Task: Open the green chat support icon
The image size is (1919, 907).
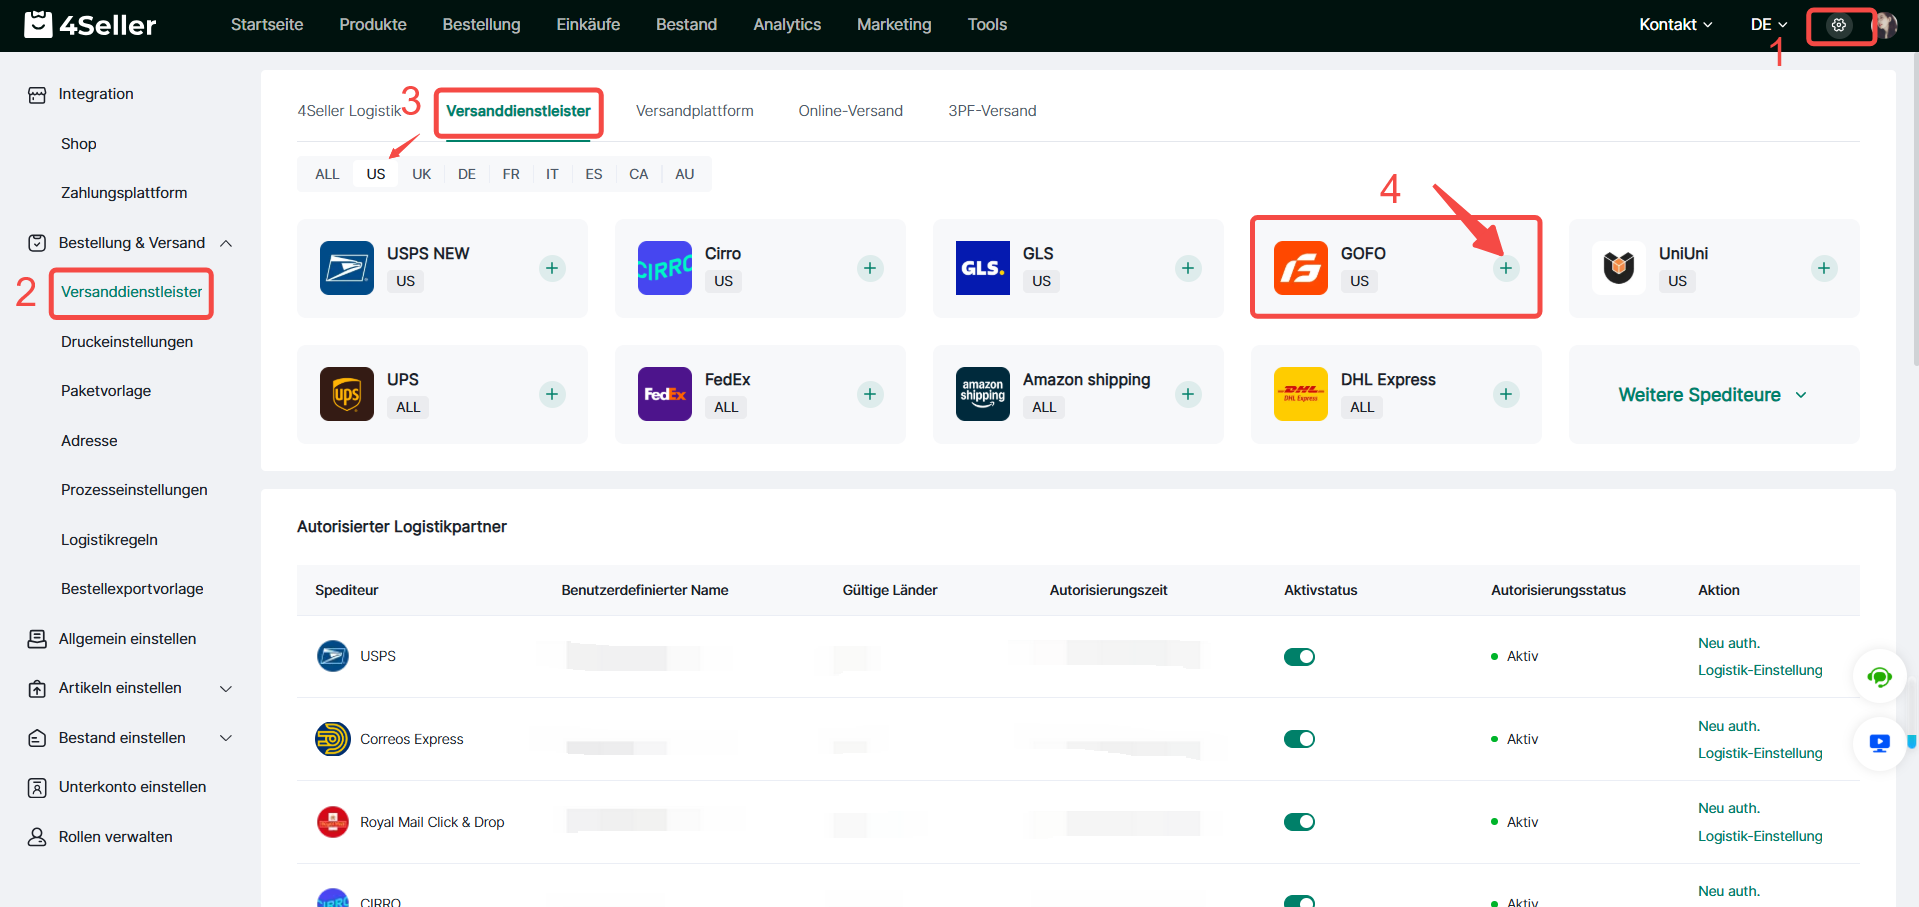Action: click(x=1879, y=677)
